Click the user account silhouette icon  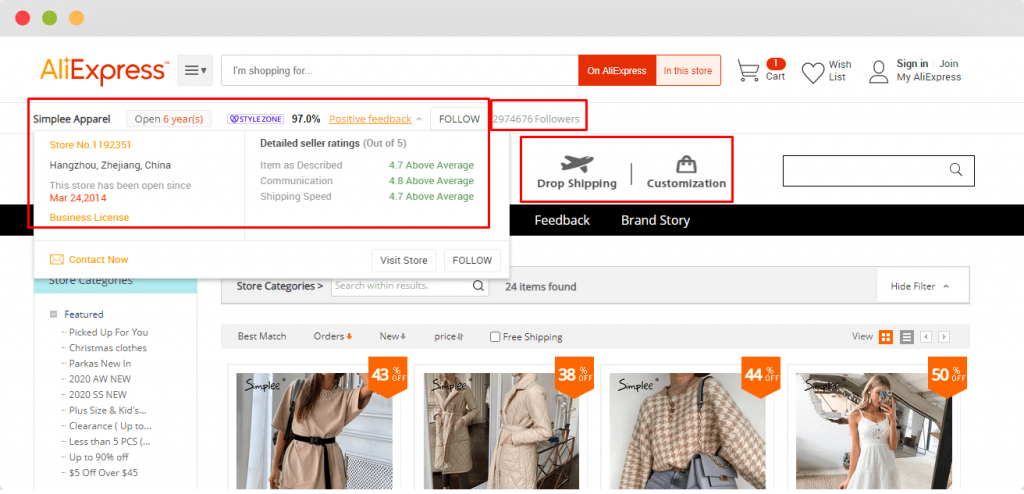point(878,71)
